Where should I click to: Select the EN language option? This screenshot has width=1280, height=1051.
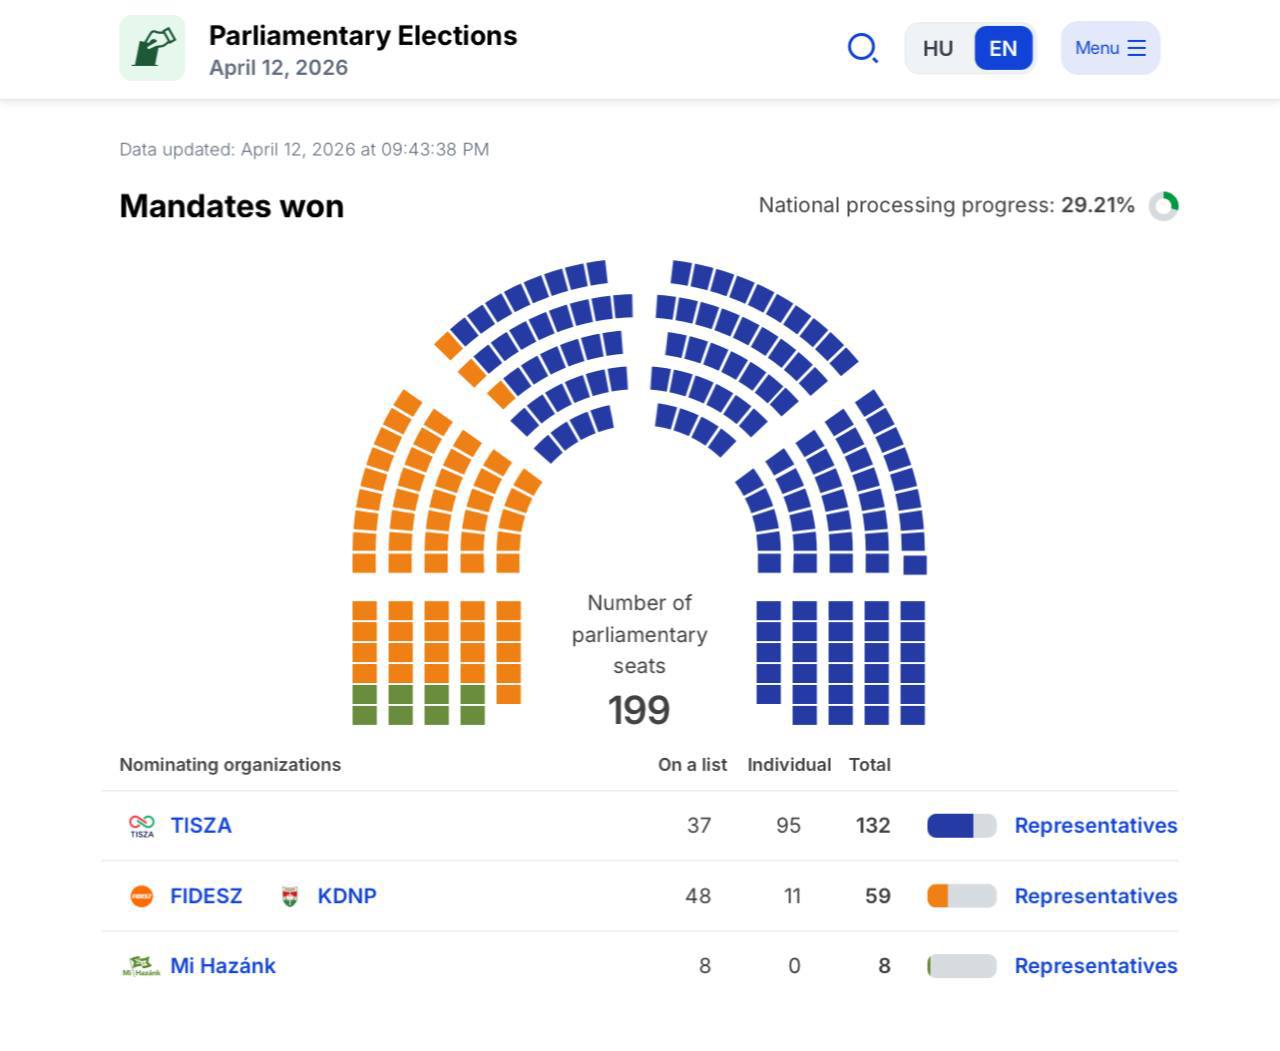(1003, 48)
